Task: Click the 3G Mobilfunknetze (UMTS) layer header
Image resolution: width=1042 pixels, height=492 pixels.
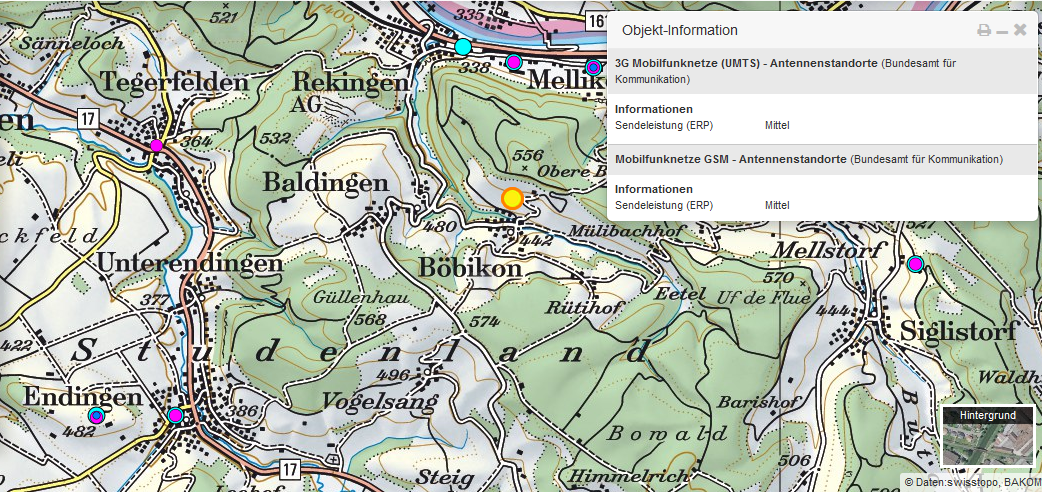Action: (x=824, y=71)
